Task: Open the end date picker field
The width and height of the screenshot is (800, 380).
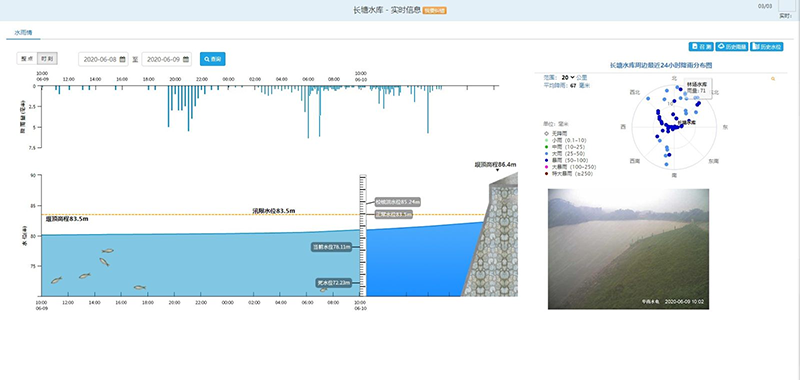Action: [x=166, y=59]
